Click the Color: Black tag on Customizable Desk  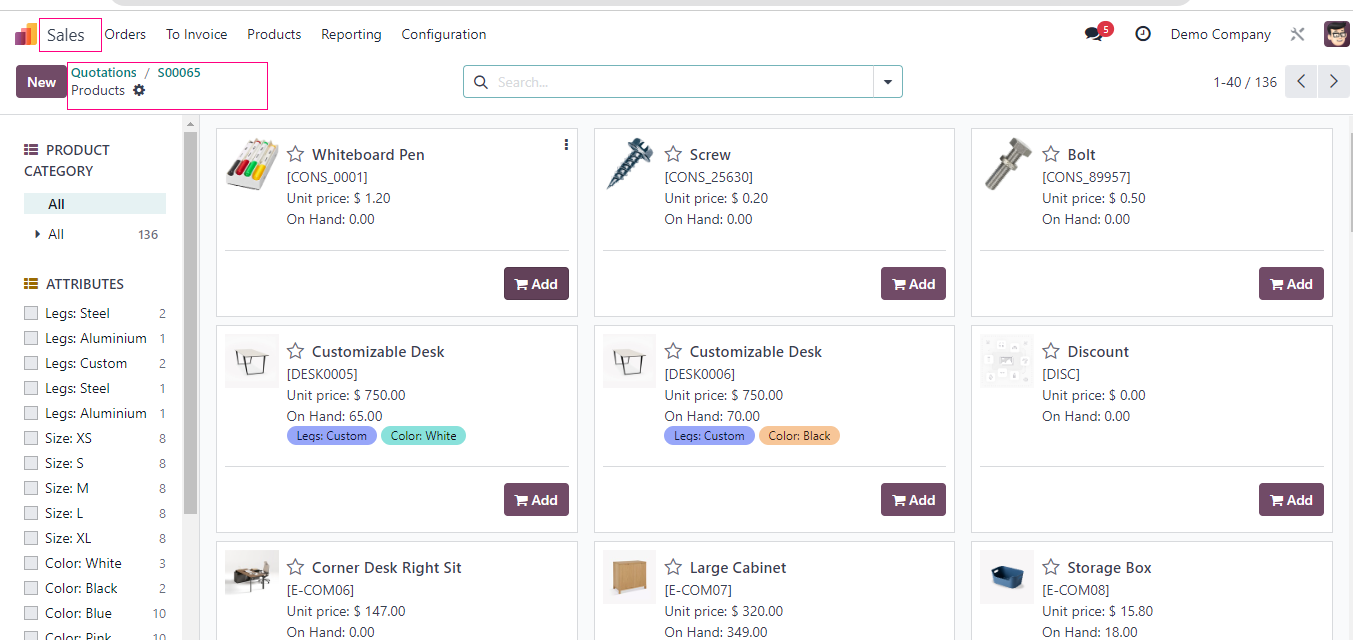(799, 436)
